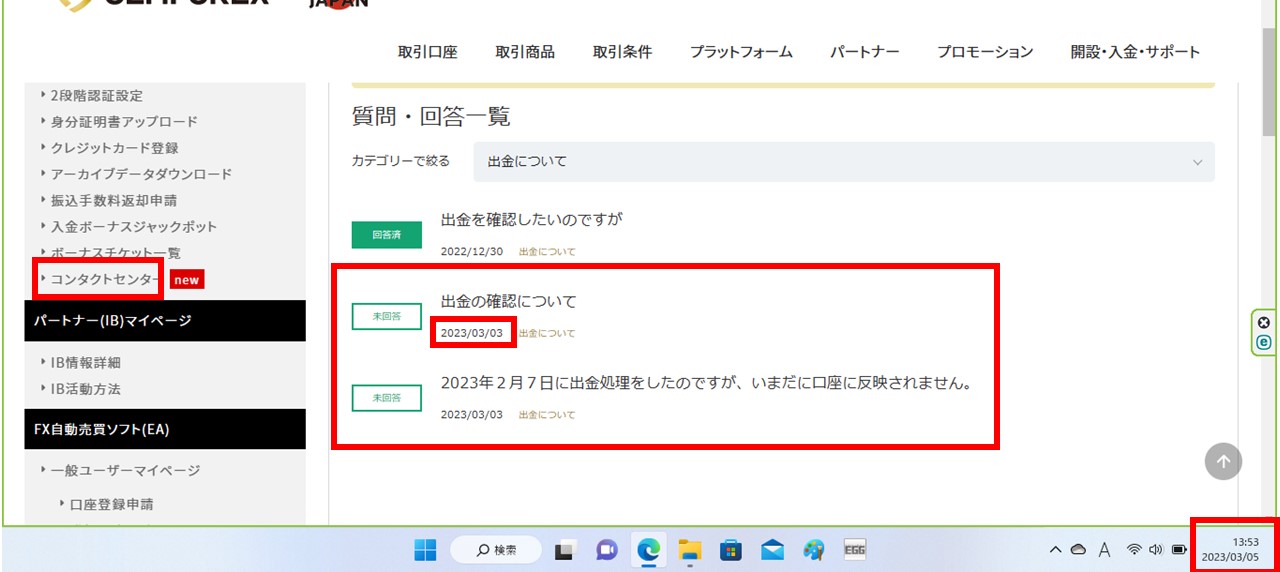The image size is (1280, 572).
Task: Close the ESET side widget
Action: [x=1263, y=322]
